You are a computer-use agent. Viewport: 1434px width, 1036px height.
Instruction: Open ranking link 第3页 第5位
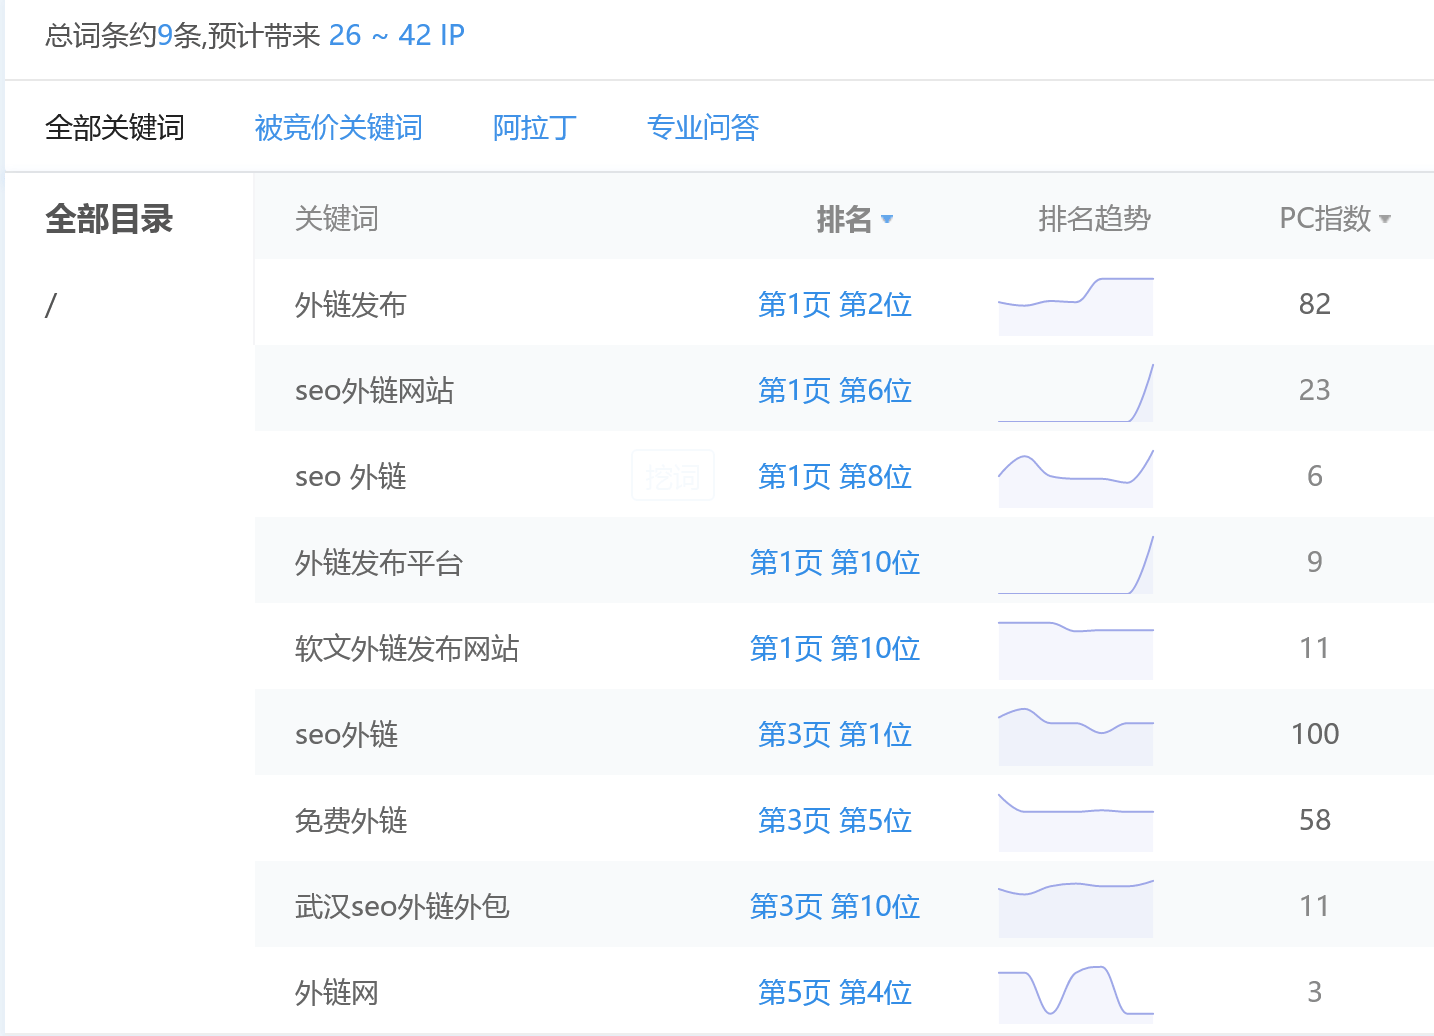(x=835, y=821)
